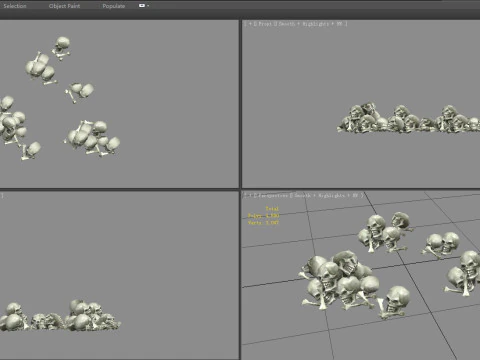Click the ribbon display toggle icon
This screenshot has width=480, height=360.
[142, 5]
